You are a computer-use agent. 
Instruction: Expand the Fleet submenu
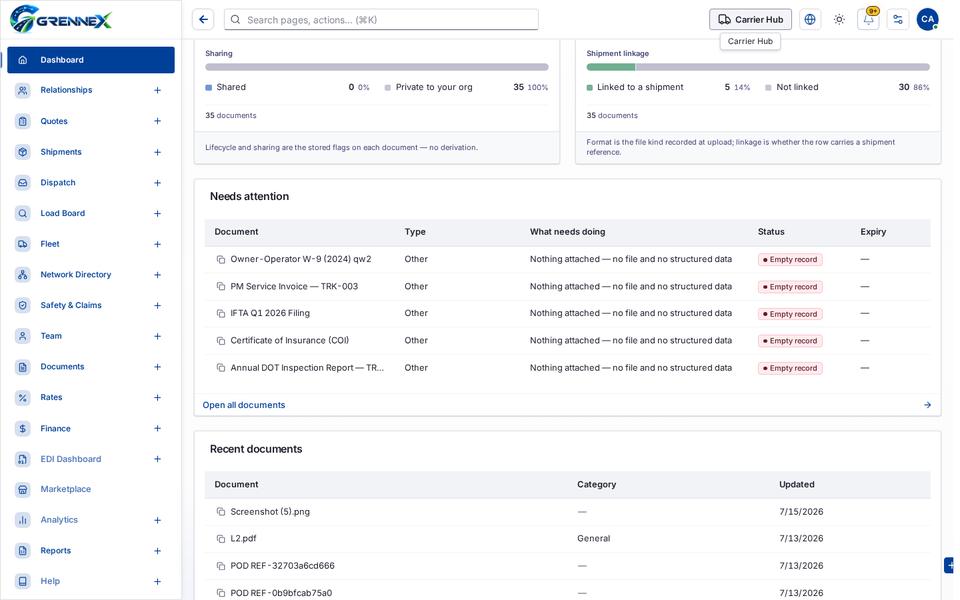coord(157,244)
